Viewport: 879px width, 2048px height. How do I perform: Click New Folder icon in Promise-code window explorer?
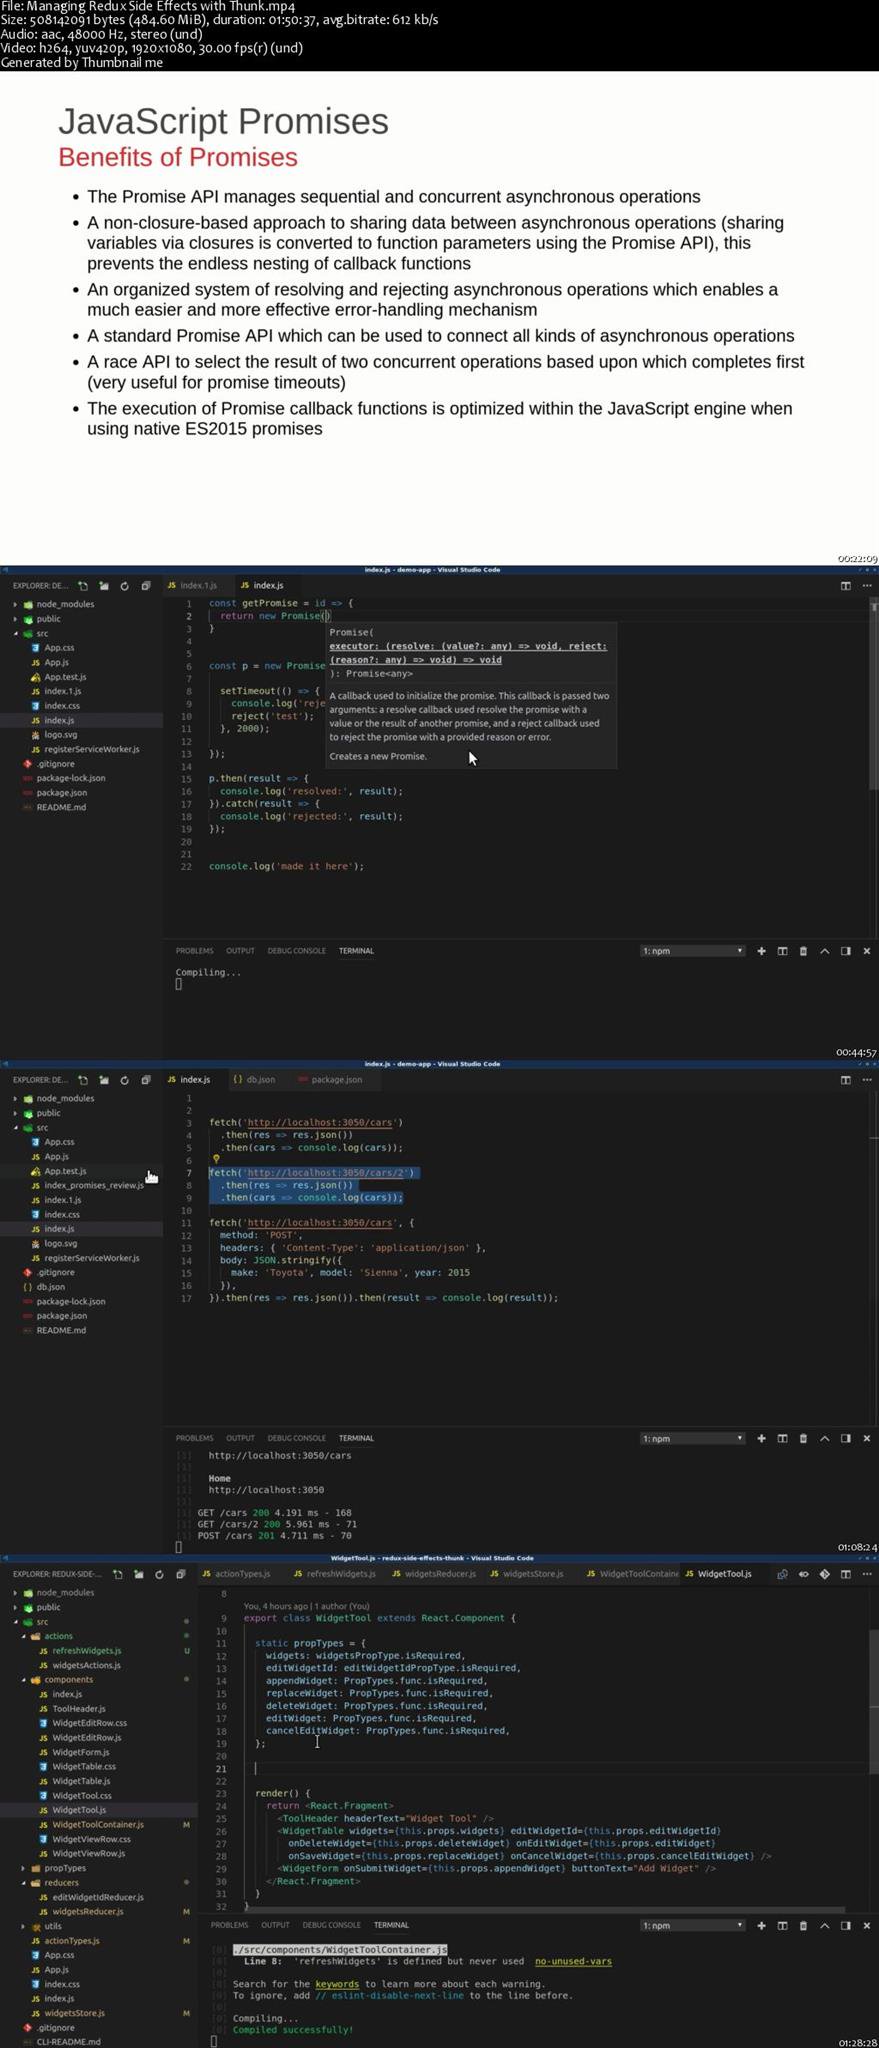[x=104, y=586]
